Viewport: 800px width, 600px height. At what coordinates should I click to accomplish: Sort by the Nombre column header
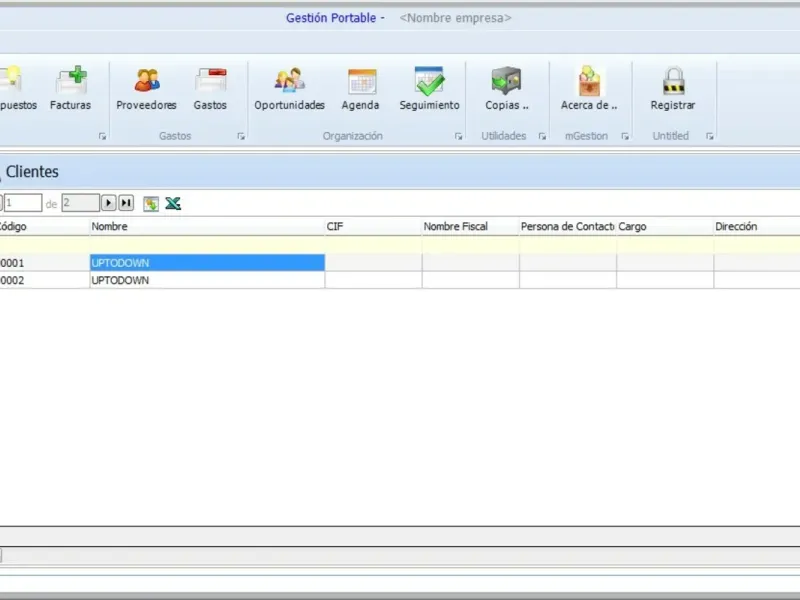(x=207, y=227)
